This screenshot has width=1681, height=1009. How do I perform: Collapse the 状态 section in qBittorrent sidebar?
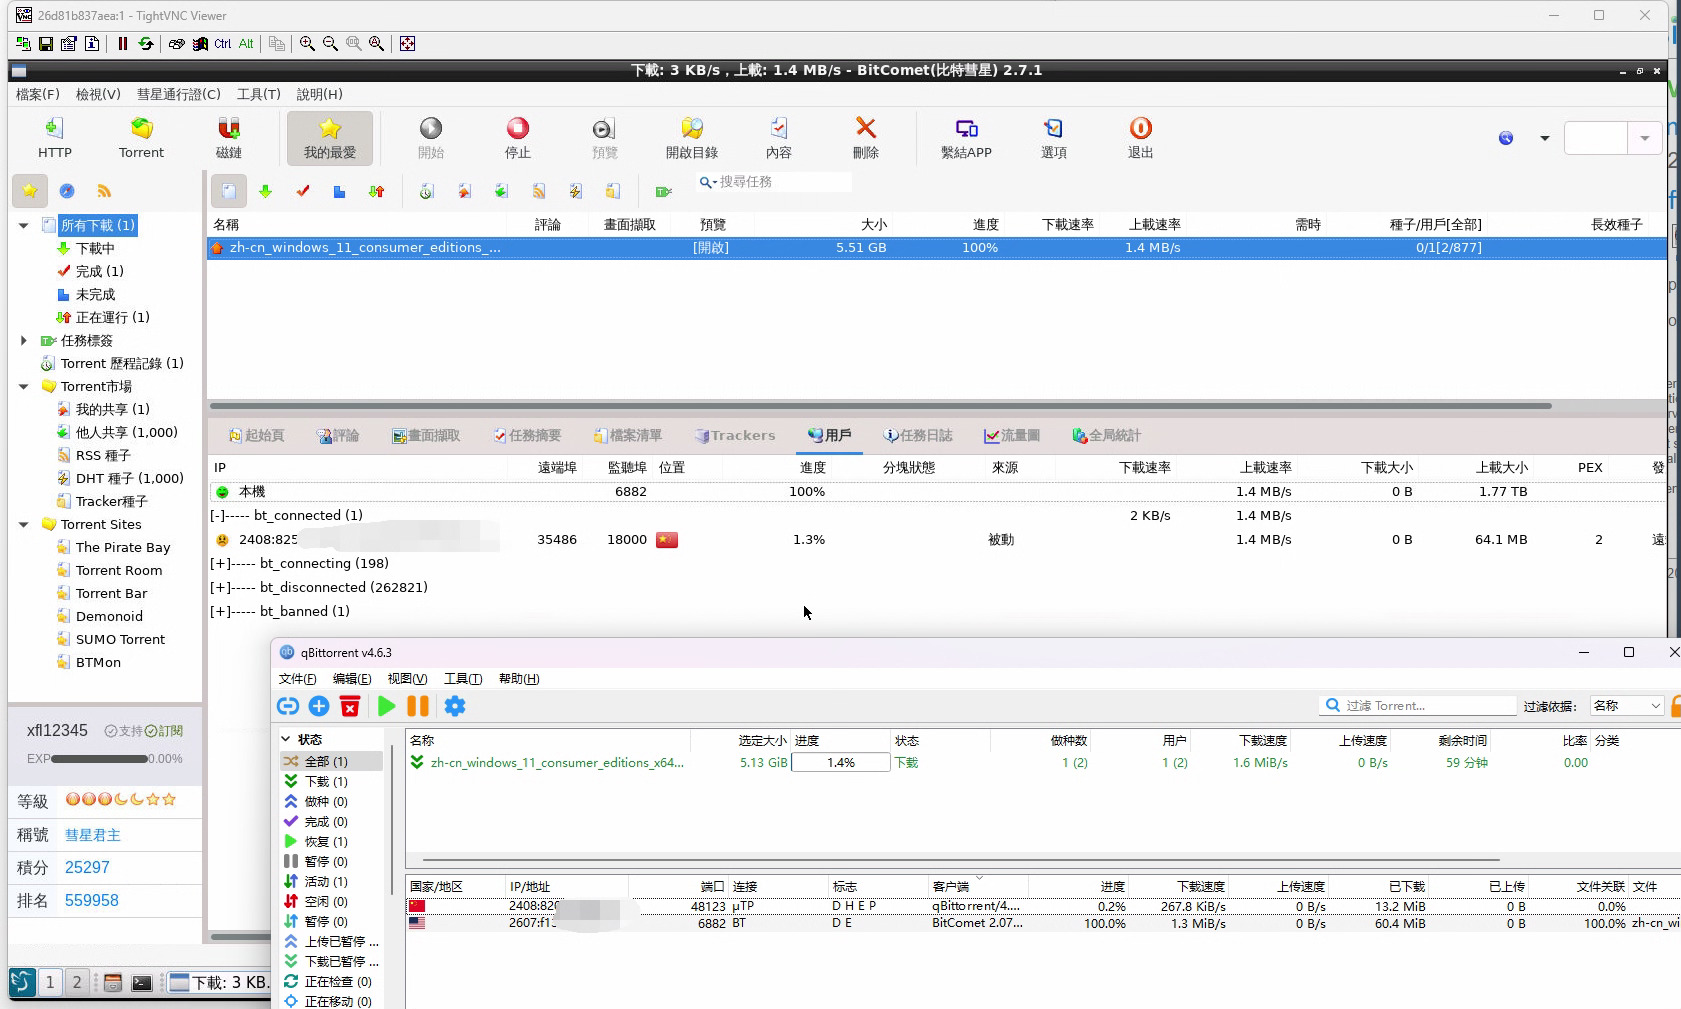click(286, 739)
